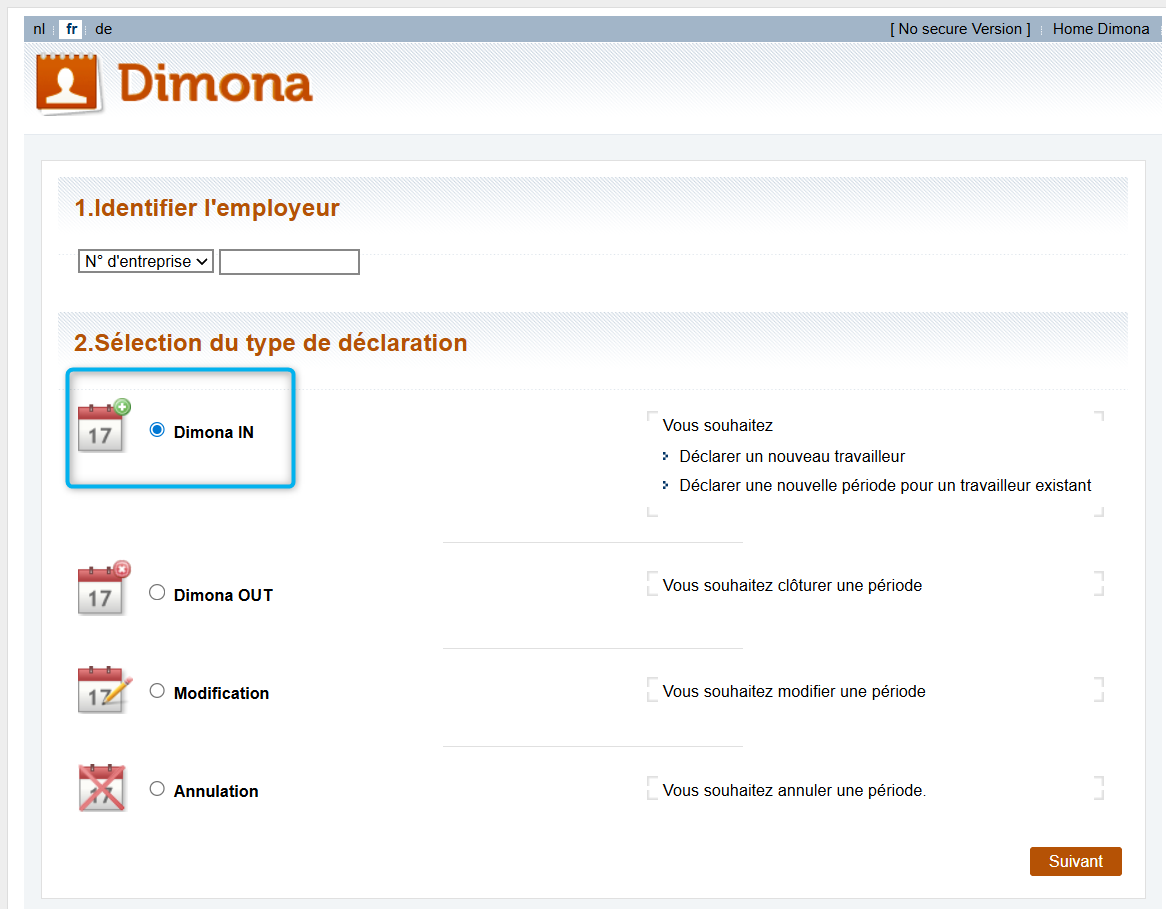Select the Dimona OUT radio button
Image resolution: width=1166 pixels, height=909 pixels.
[157, 592]
